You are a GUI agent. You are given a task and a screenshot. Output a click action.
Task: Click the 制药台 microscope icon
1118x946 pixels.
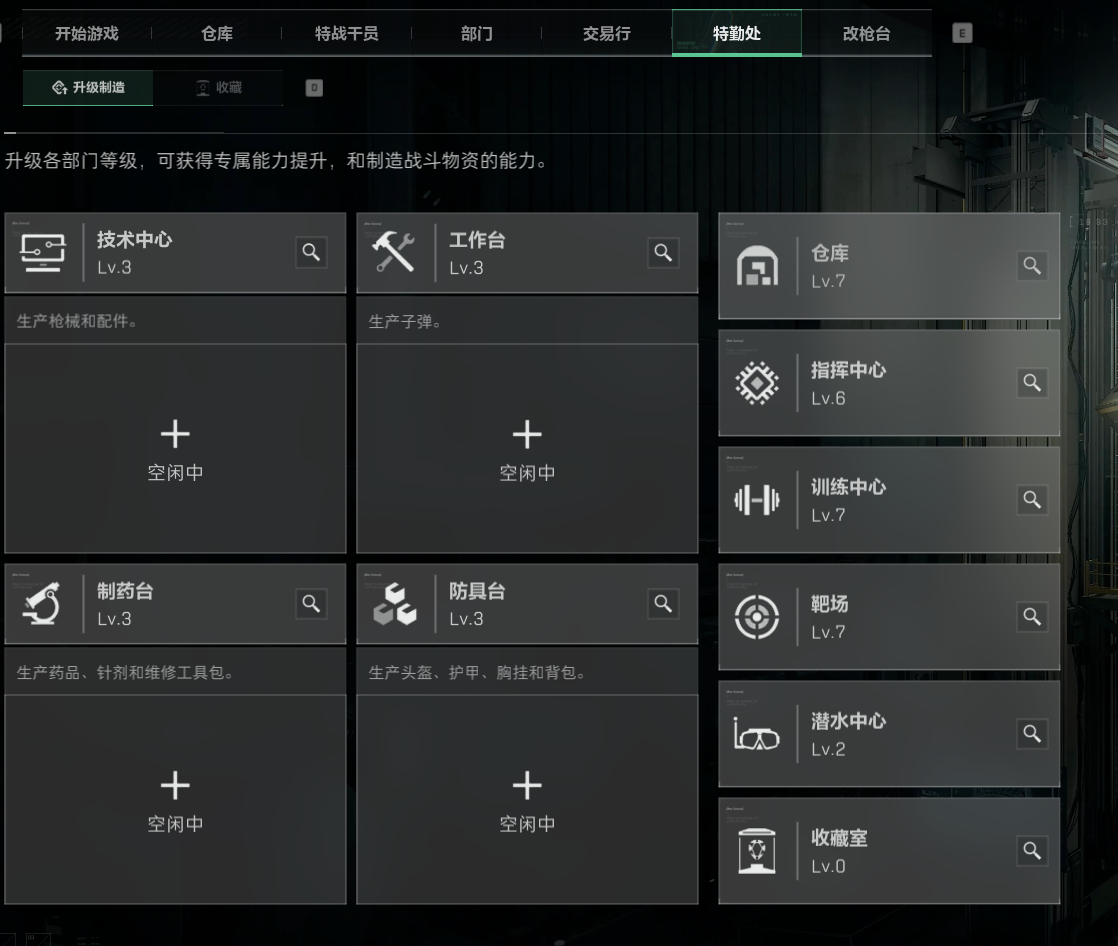(41, 604)
